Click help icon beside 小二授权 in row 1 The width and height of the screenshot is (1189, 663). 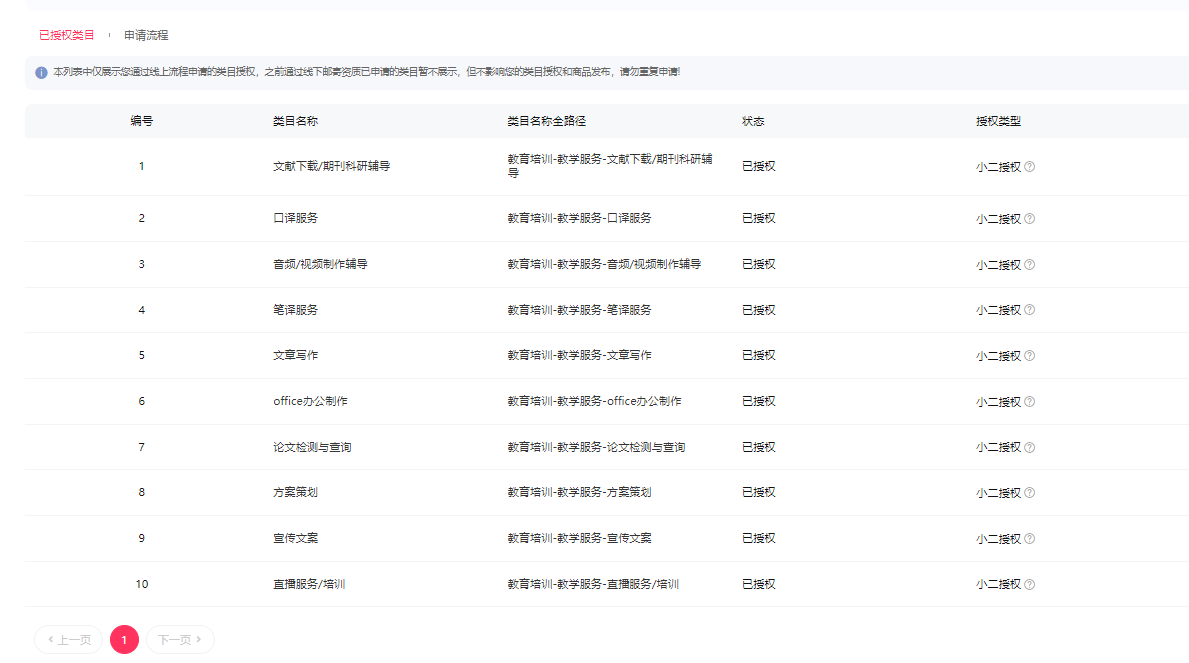pos(1030,167)
